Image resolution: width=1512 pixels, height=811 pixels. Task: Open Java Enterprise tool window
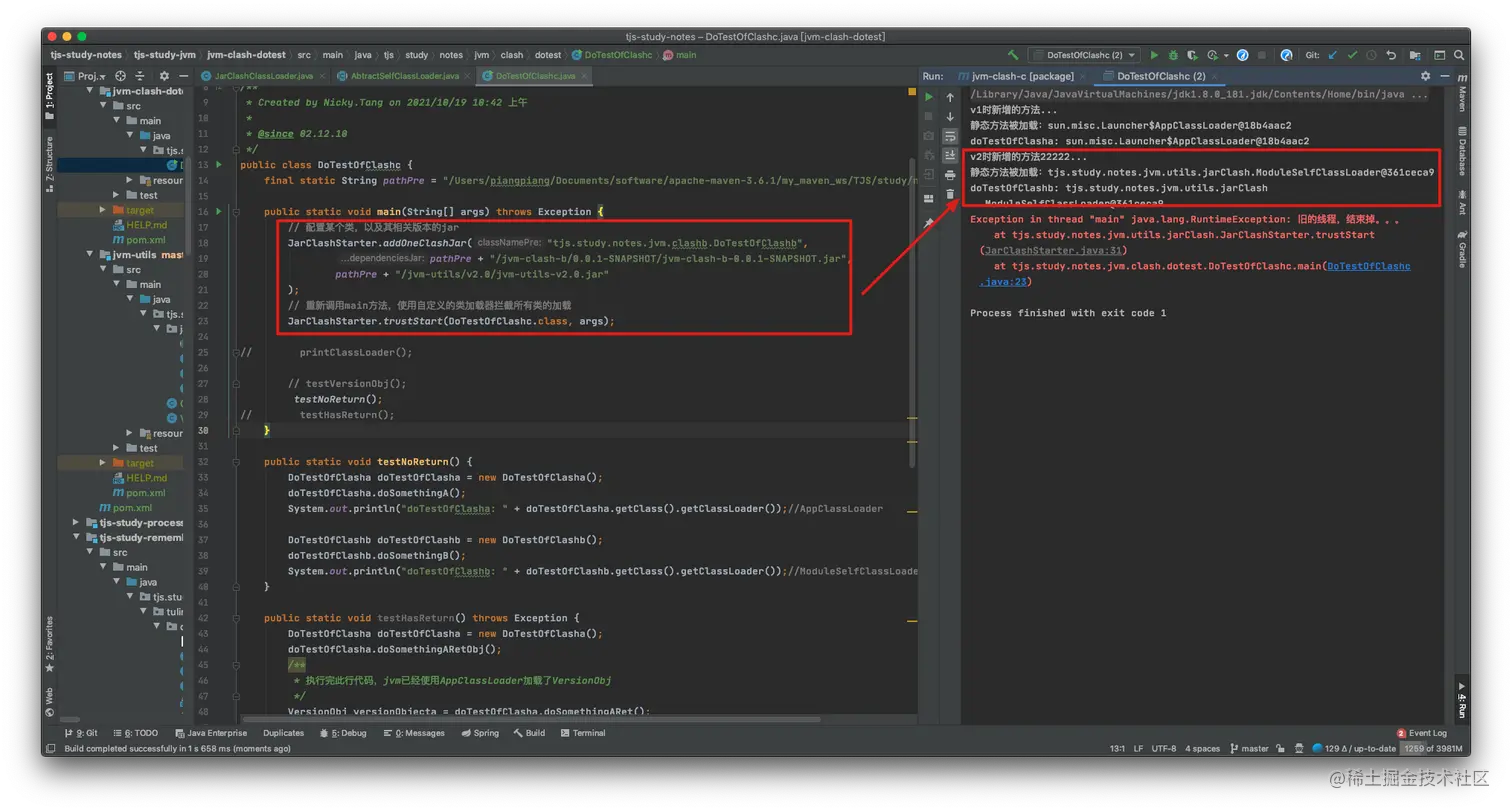[210, 733]
